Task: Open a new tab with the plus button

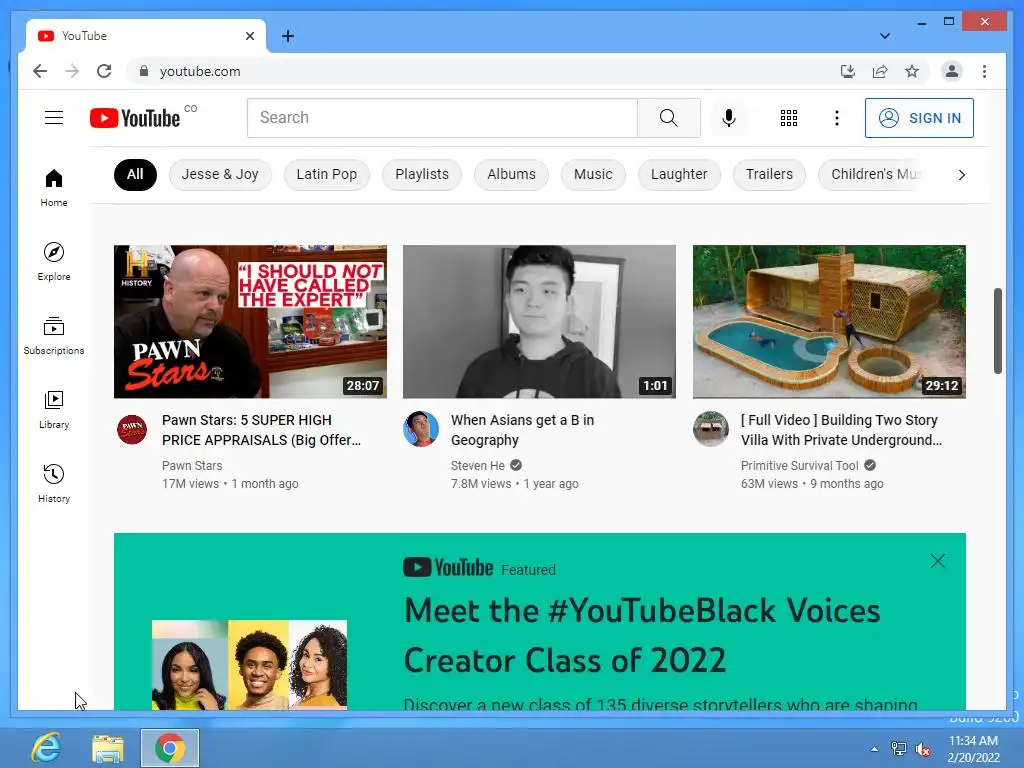Action: click(288, 36)
